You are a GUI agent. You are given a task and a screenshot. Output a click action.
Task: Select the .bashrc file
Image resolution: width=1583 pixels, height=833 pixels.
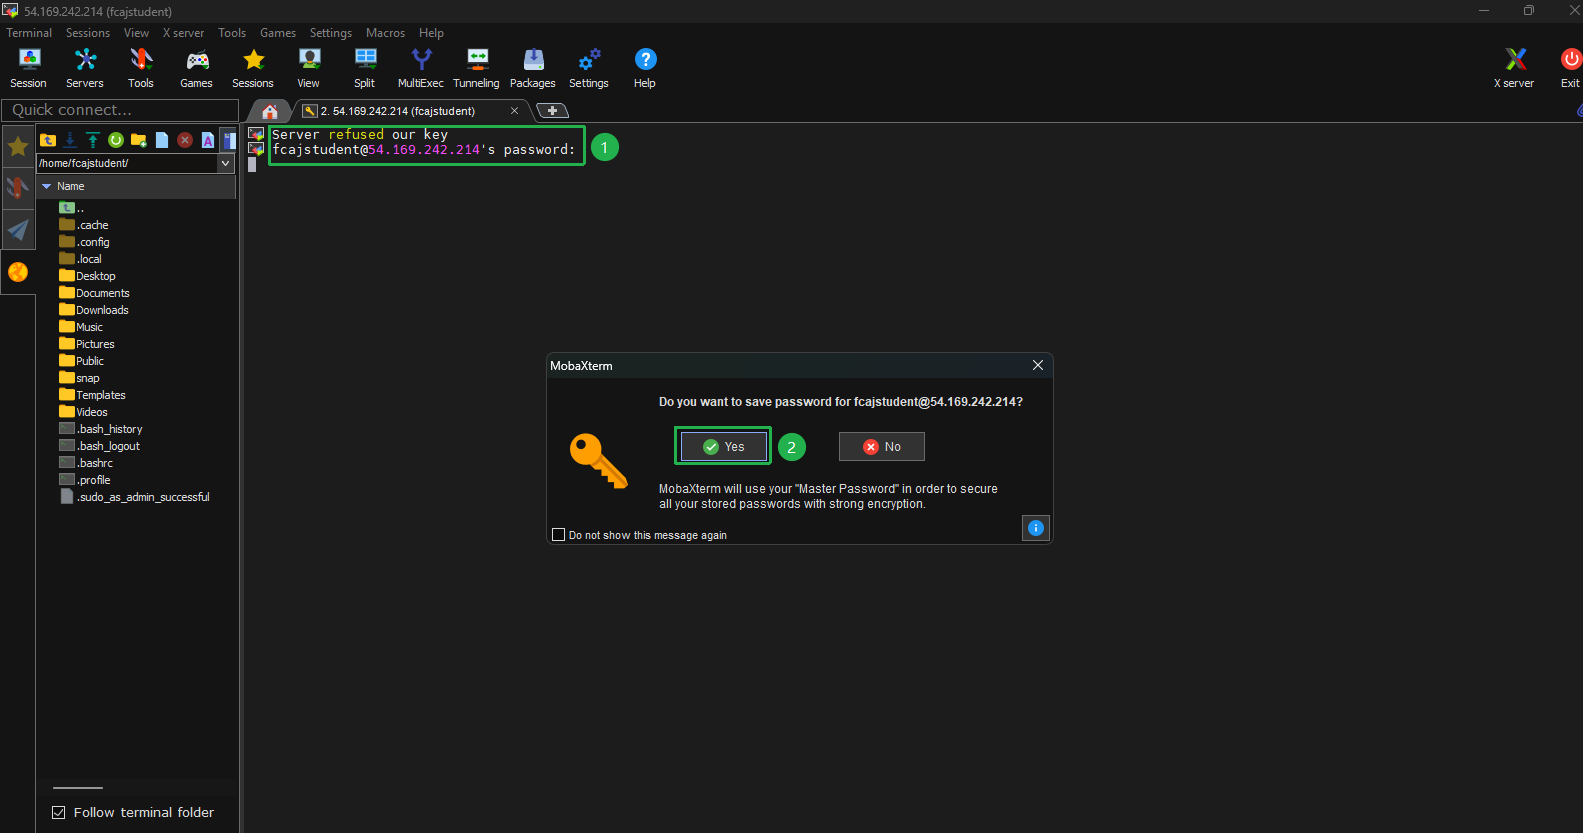coord(86,463)
